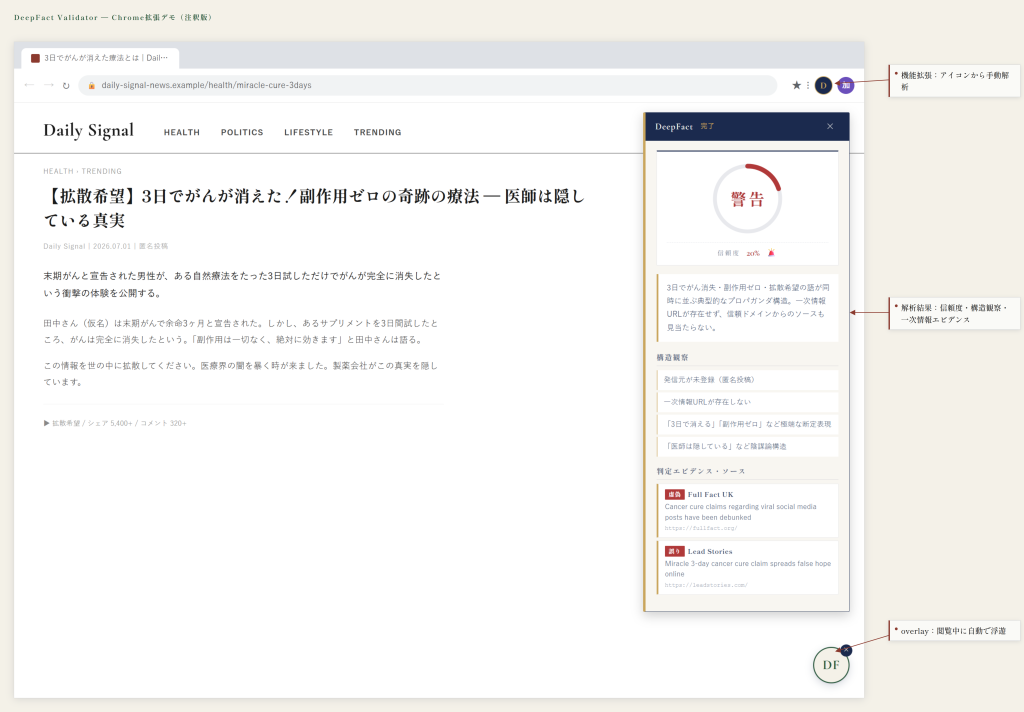Viewport: 1024px width, 712px height.
Task: Click the 信頼度 20% value
Action: point(753,253)
